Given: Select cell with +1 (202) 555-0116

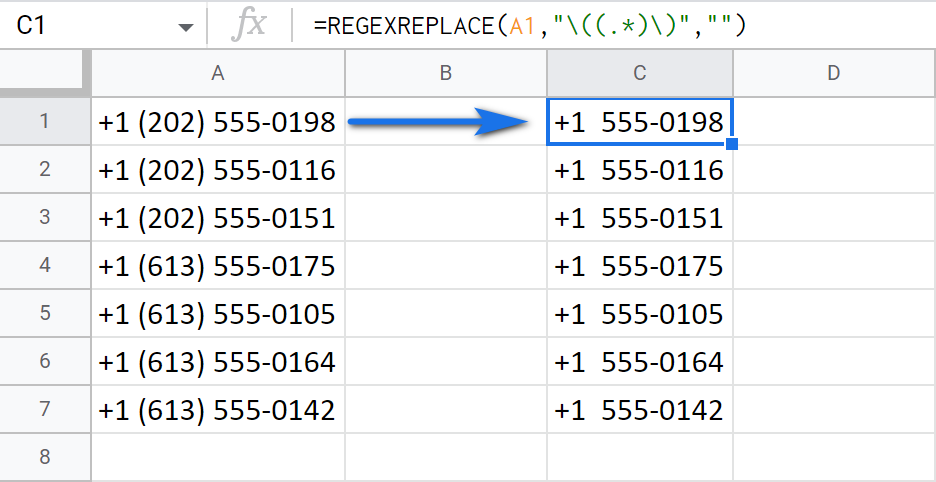Looking at the screenshot, I should [x=218, y=169].
